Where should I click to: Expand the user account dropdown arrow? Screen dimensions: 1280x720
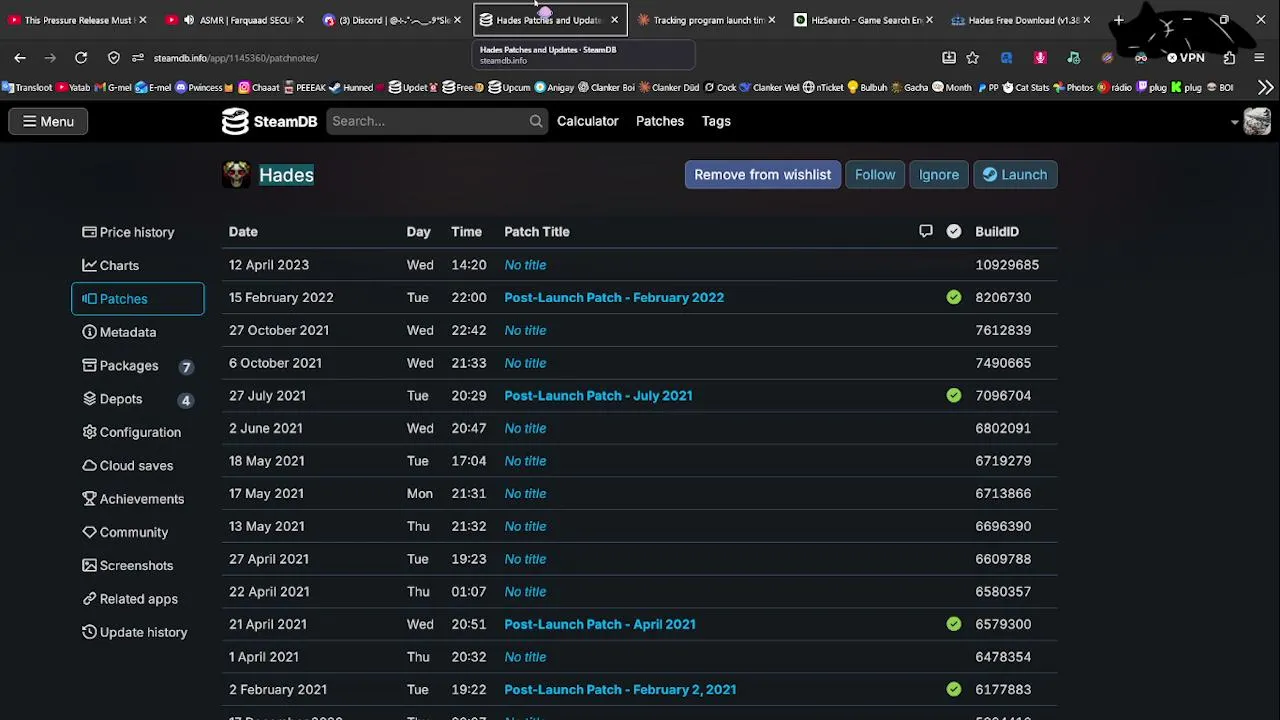click(1235, 122)
